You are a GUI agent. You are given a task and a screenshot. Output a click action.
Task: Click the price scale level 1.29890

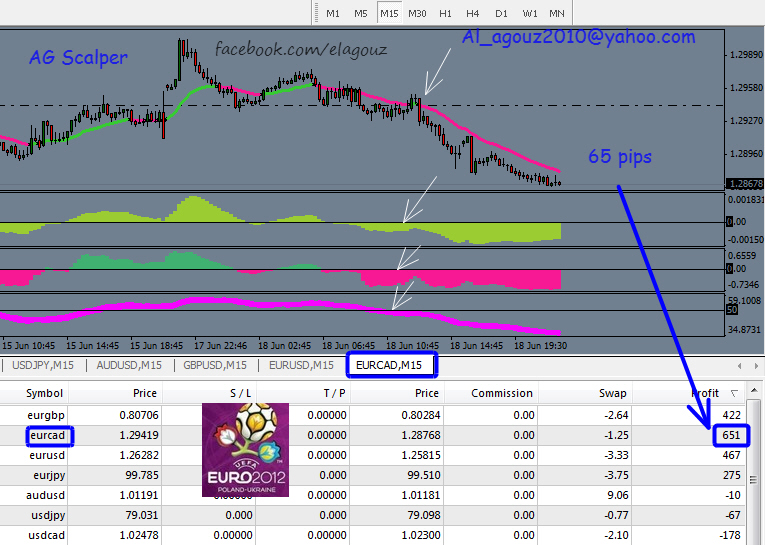coord(746,55)
